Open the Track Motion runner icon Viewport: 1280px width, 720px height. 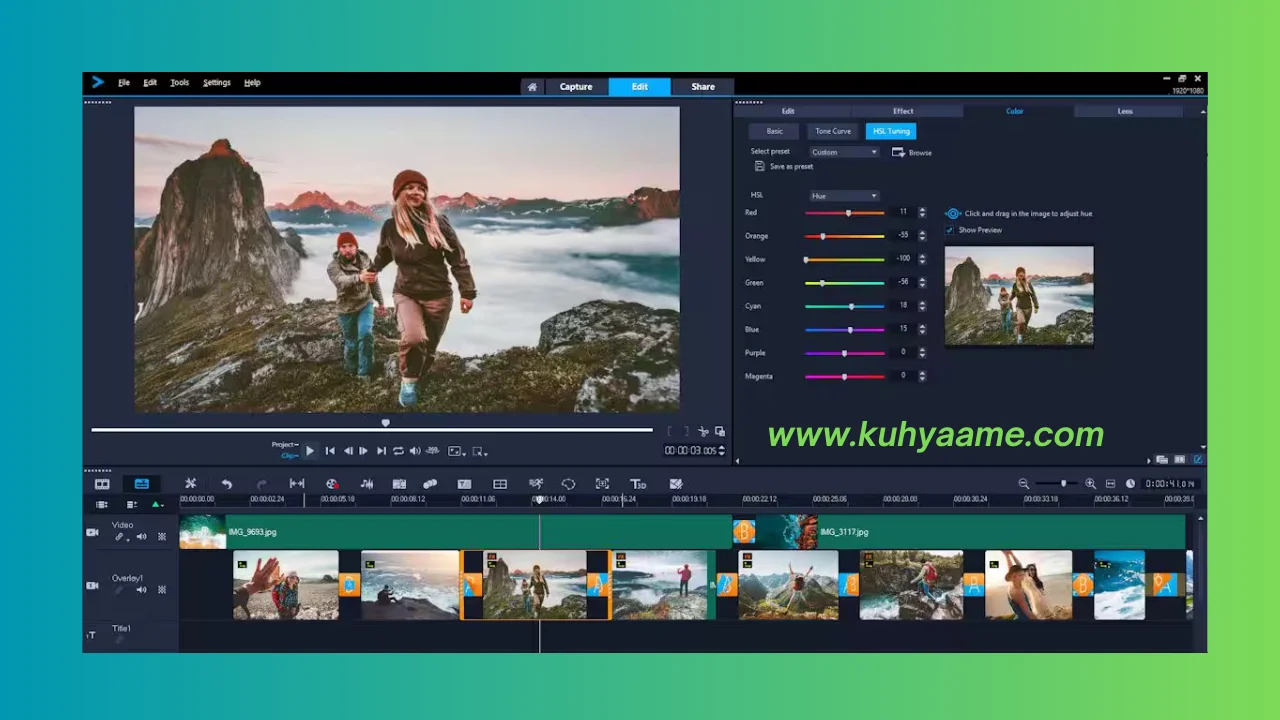pyautogui.click(x=536, y=484)
